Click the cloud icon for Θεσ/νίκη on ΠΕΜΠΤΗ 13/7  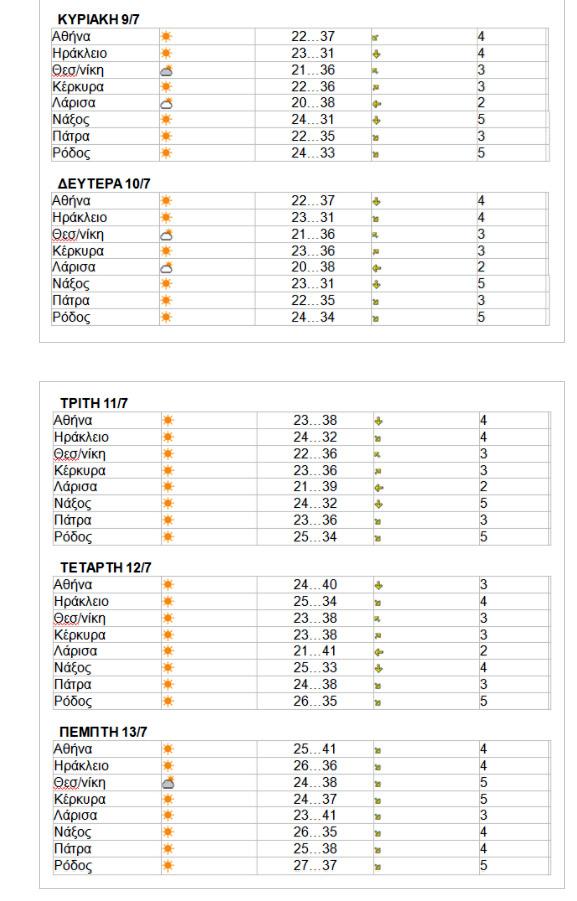tap(168, 783)
